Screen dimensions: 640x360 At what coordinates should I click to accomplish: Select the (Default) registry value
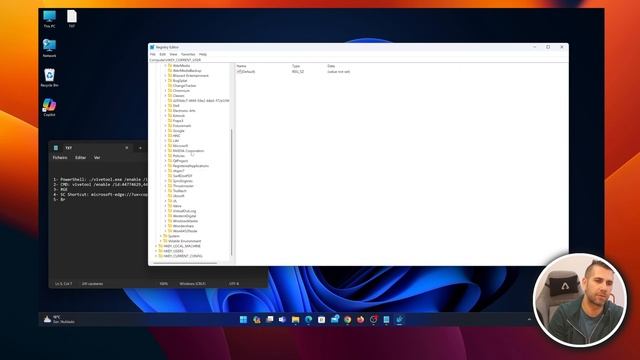[x=246, y=72]
